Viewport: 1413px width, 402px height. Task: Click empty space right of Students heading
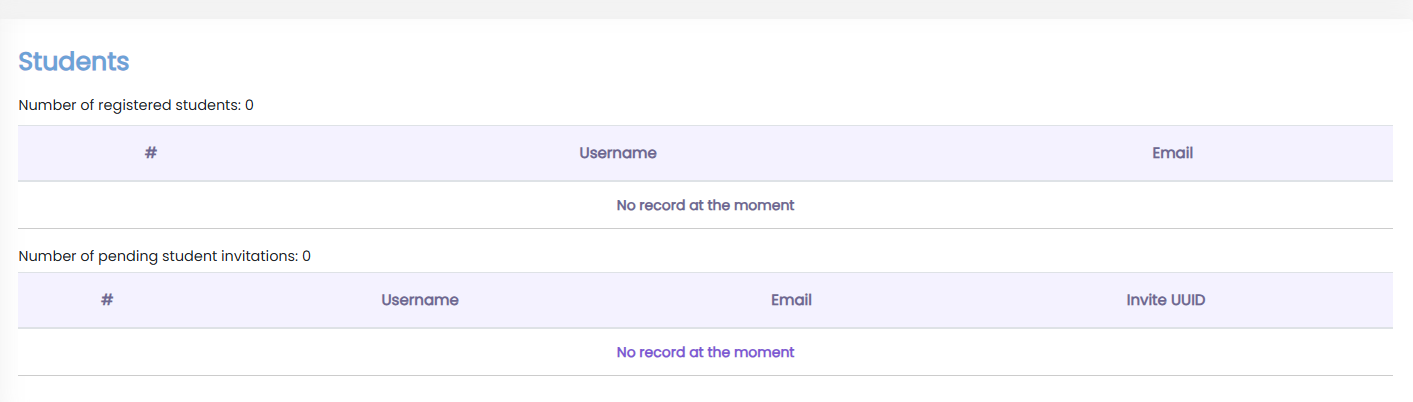pyautogui.click(x=700, y=61)
